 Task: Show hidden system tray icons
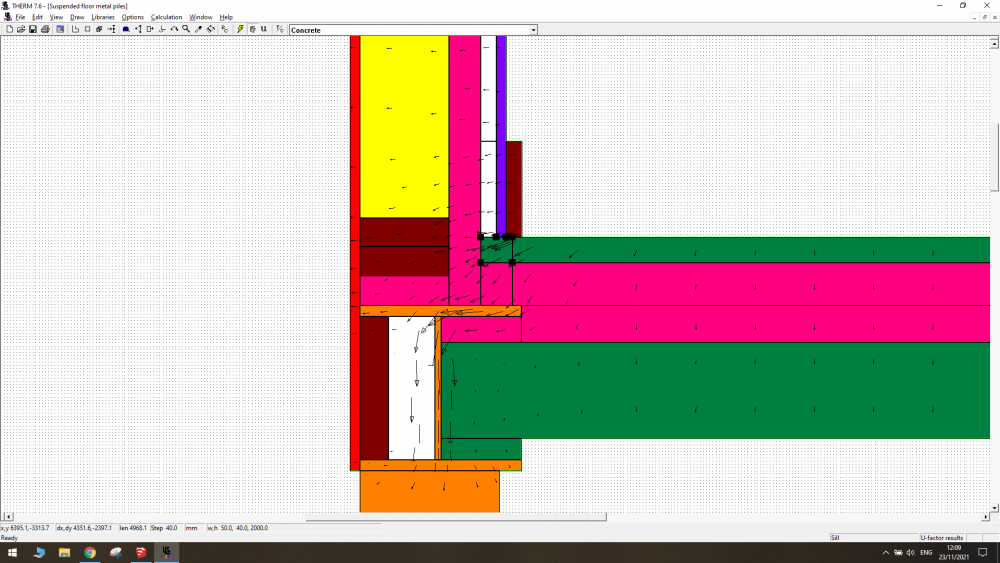point(885,553)
